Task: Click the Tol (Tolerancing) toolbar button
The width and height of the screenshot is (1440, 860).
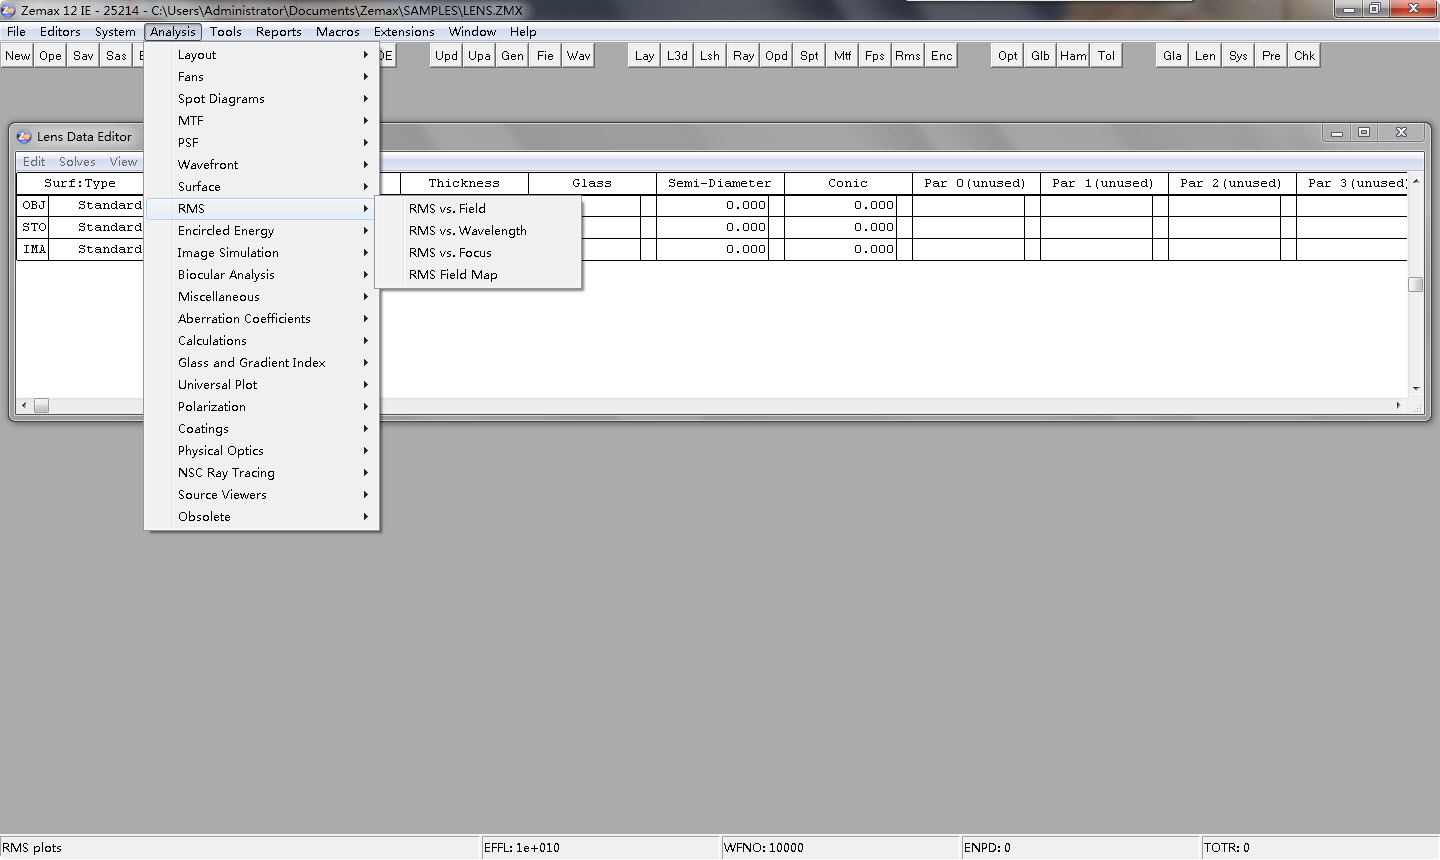Action: pyautogui.click(x=1106, y=56)
